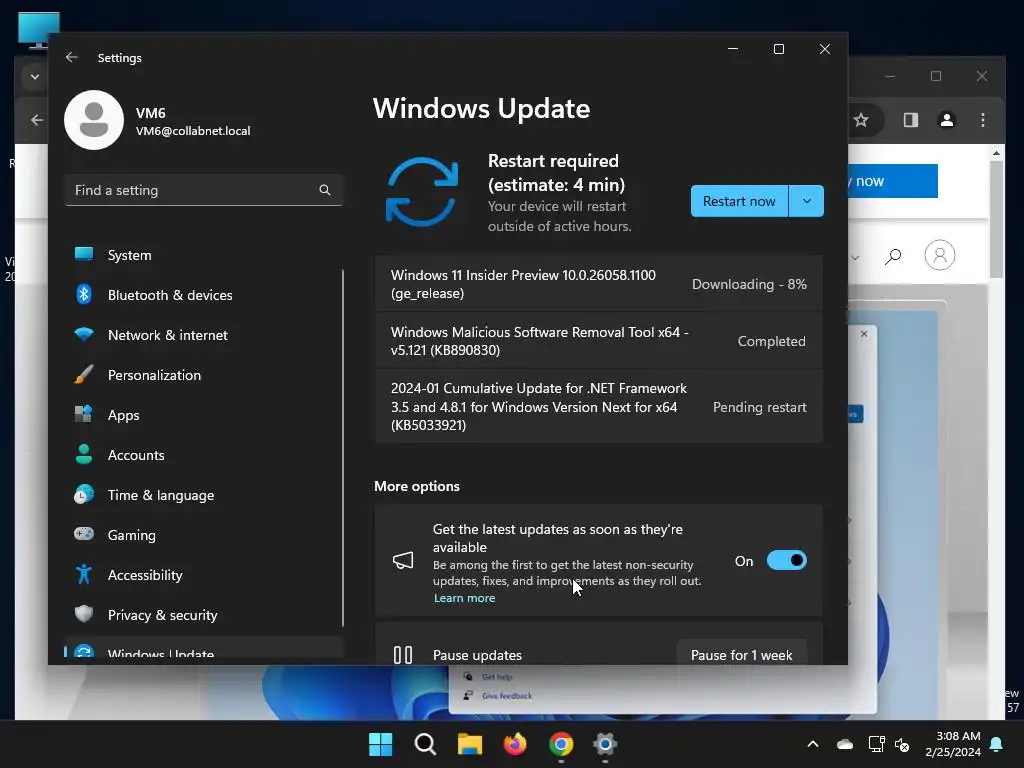
Task: Click the Privacy shield icon
Action: pyautogui.click(x=84, y=614)
